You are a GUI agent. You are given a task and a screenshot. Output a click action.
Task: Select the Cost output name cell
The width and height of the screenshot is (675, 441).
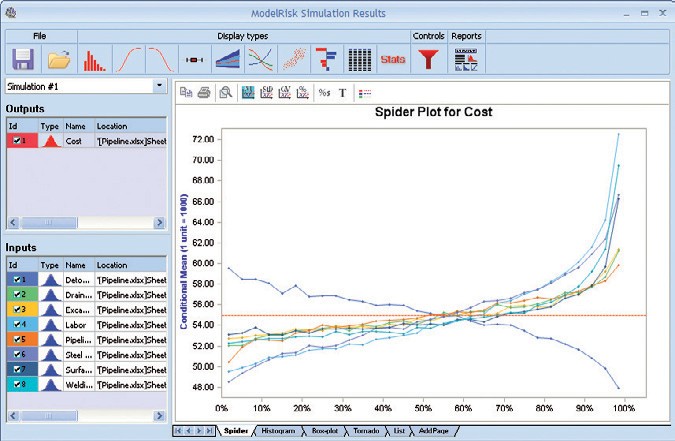78,141
